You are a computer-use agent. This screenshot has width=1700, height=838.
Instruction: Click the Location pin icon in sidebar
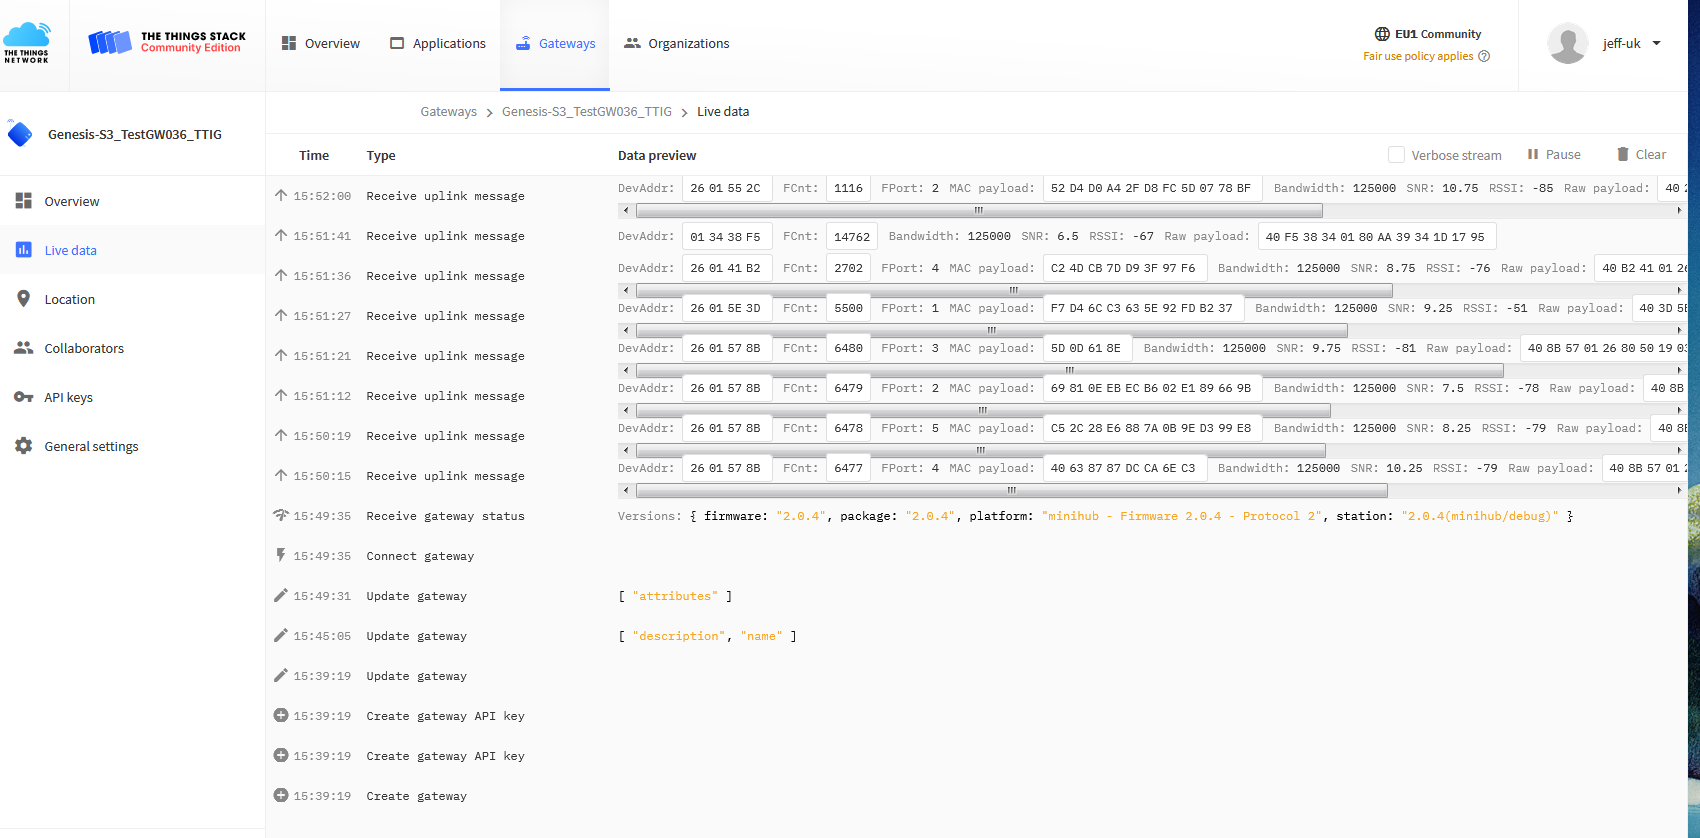pyautogui.click(x=23, y=299)
